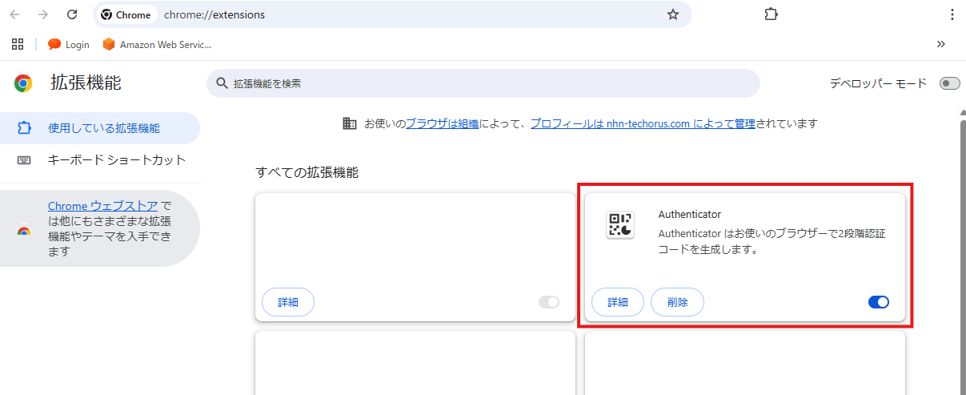Go forward with the forward arrow
This screenshot has height=395, width=966.
pos(43,15)
